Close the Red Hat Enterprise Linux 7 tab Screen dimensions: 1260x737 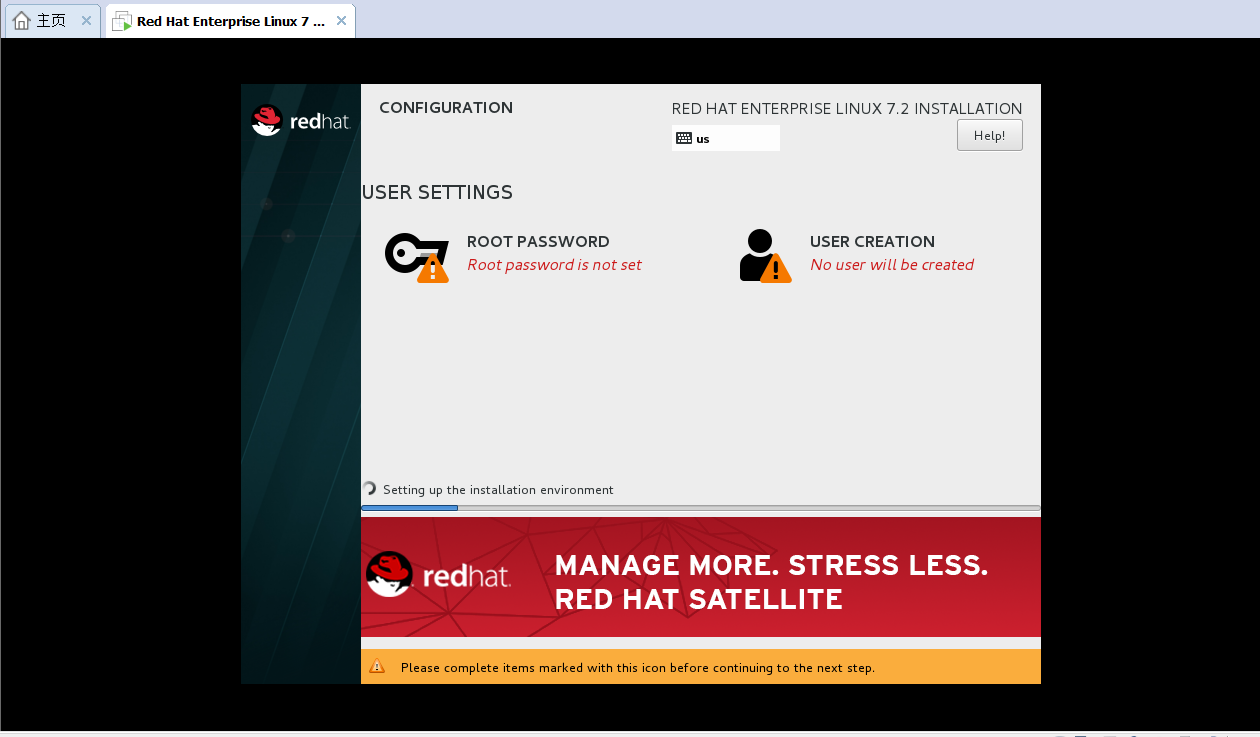pos(341,21)
